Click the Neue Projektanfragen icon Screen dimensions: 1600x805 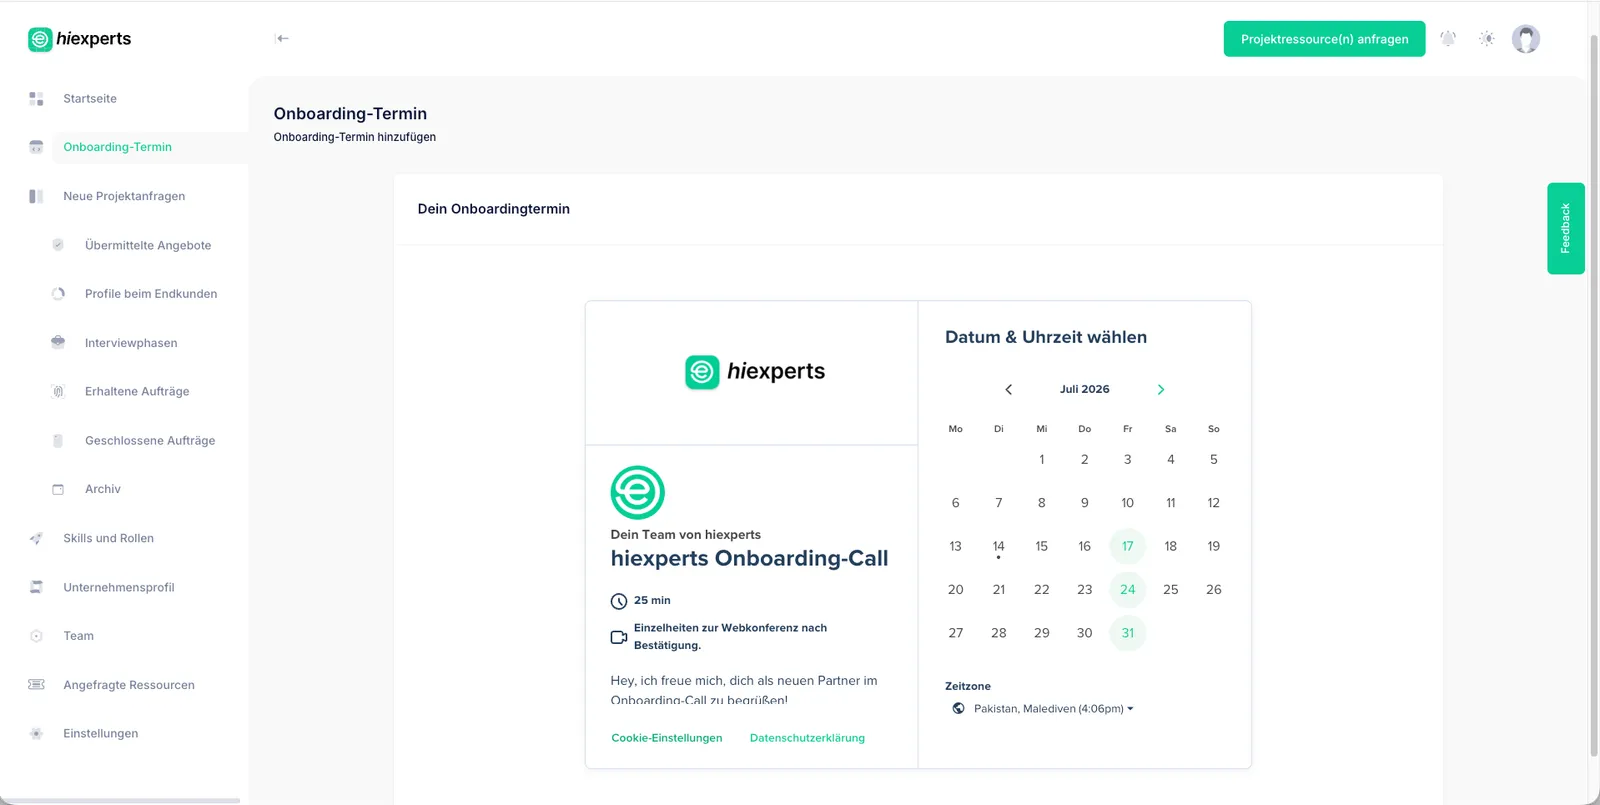click(36, 196)
